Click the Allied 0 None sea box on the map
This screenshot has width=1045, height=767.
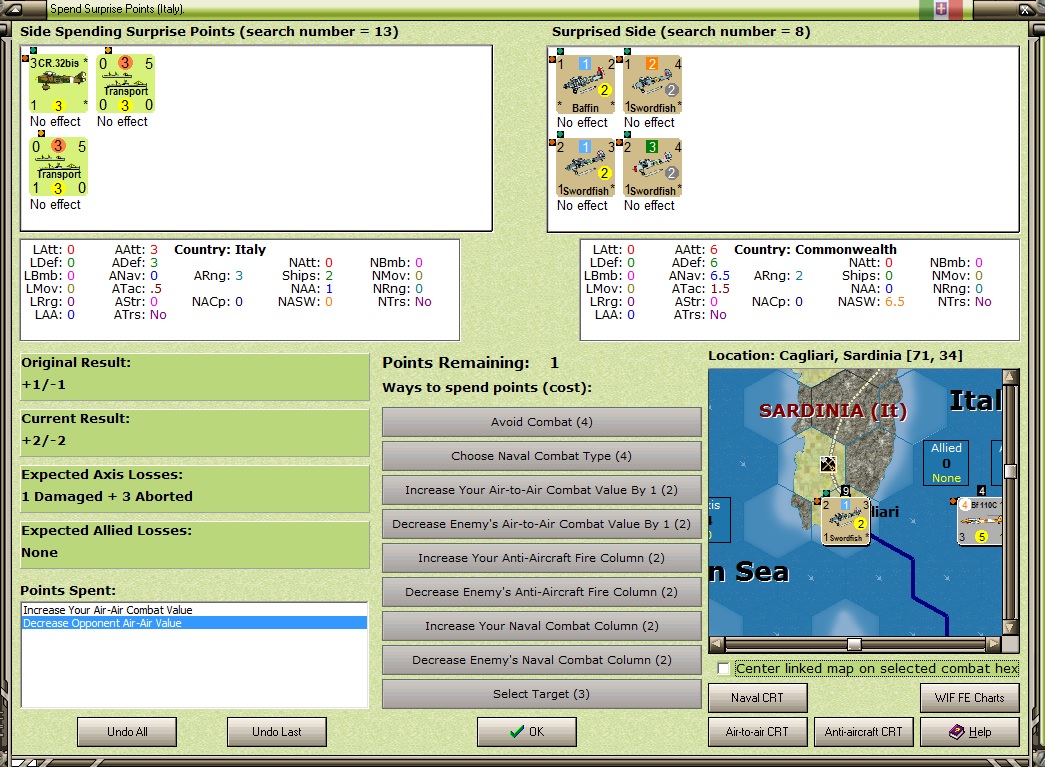(946, 462)
